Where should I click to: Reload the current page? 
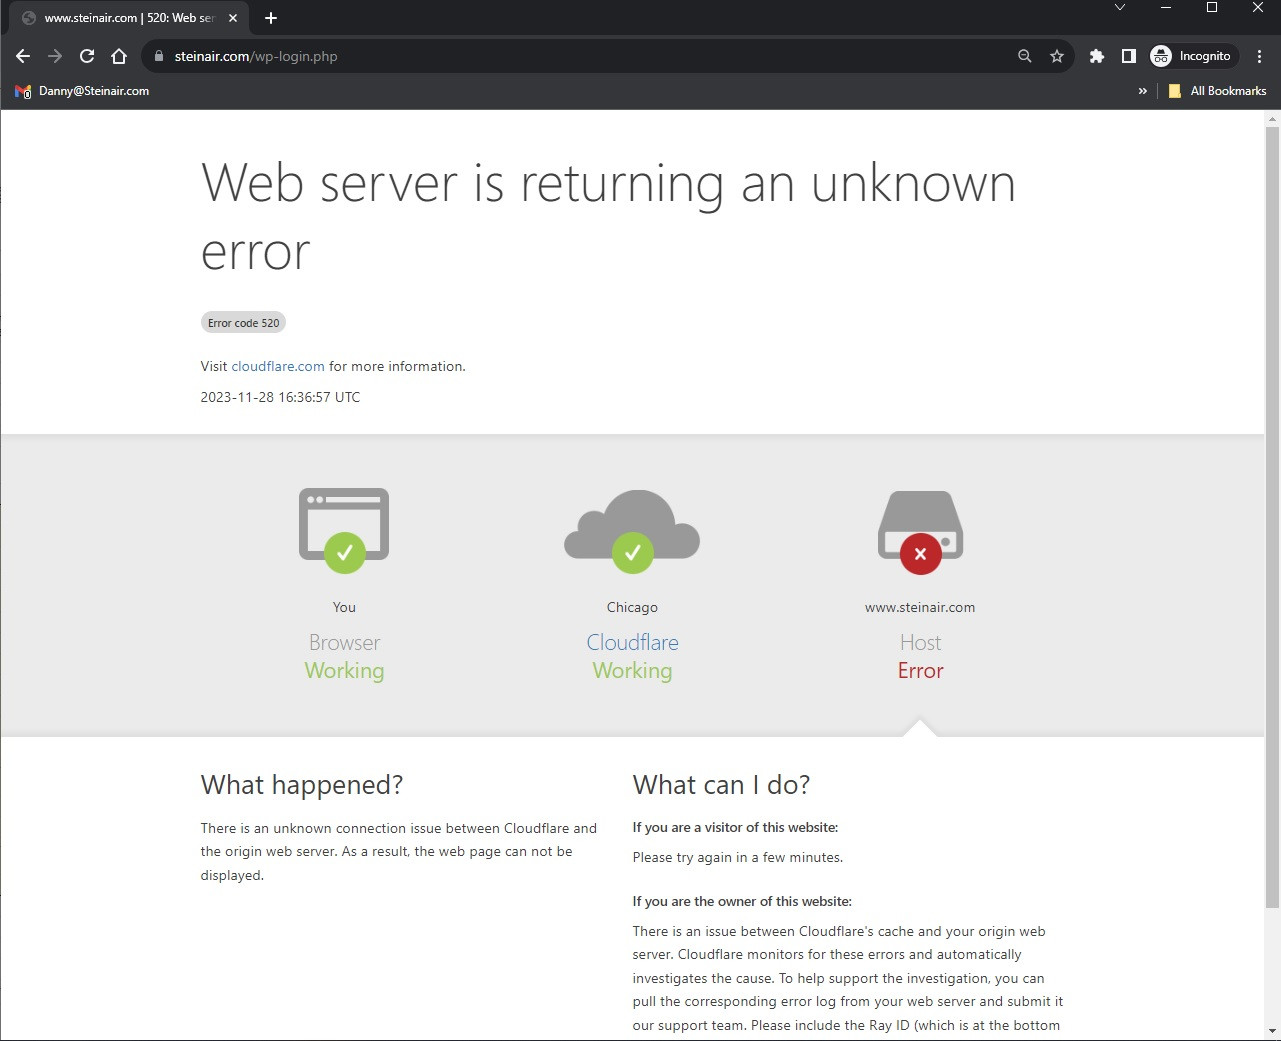click(87, 56)
